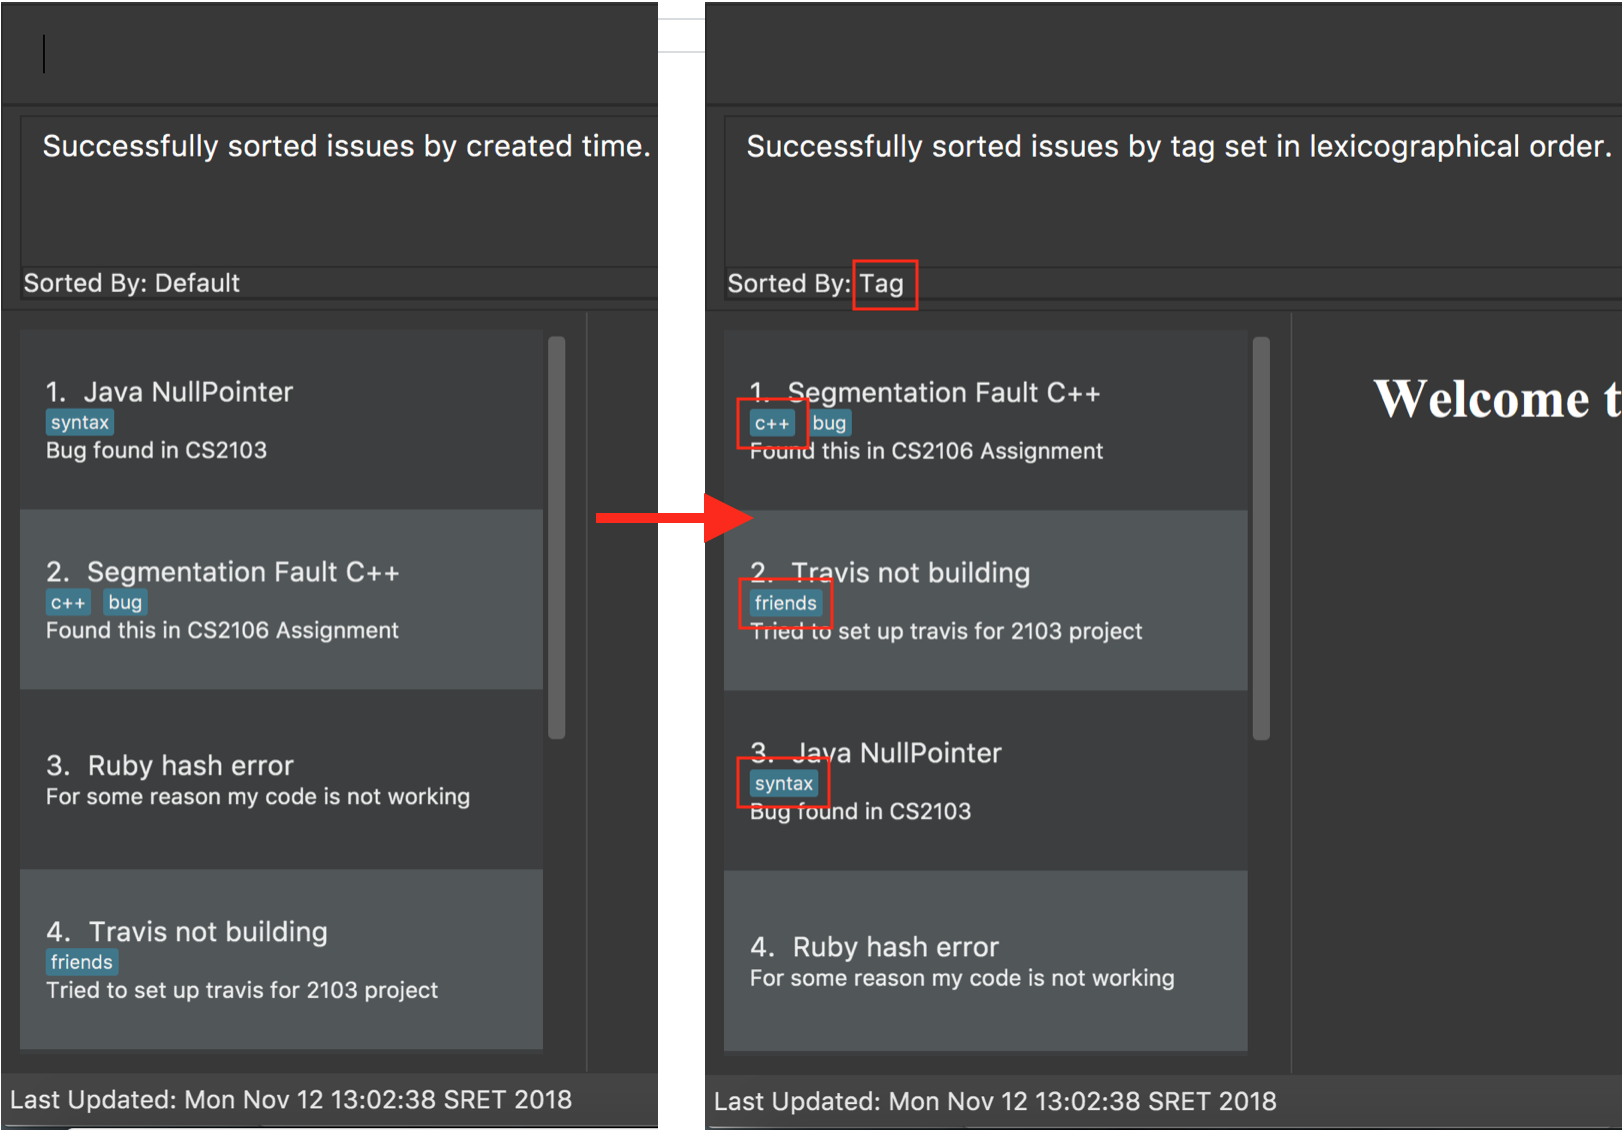This screenshot has width=1622, height=1132.
Task: Click 'Bug found in CS2103' text in left list
Action: pyautogui.click(x=156, y=450)
